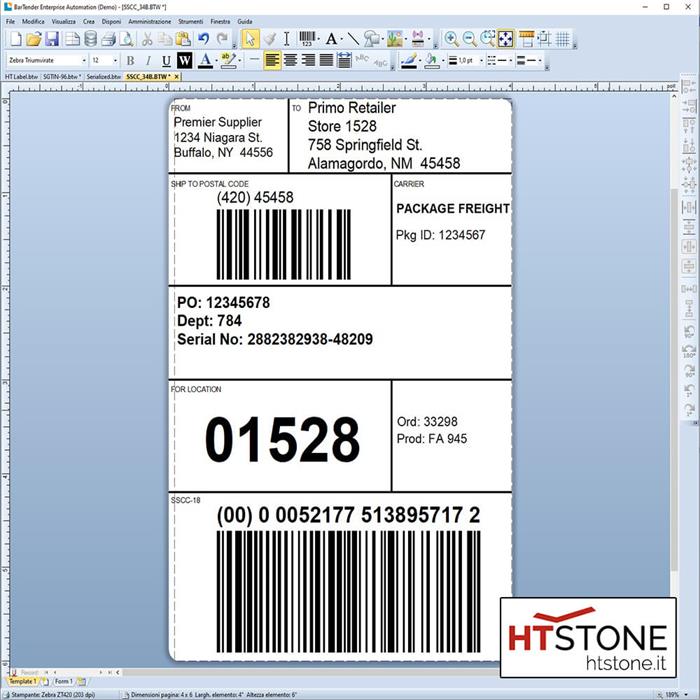This screenshot has height=700, width=700.
Task: Toggle Bold text formatting
Action: [x=130, y=60]
